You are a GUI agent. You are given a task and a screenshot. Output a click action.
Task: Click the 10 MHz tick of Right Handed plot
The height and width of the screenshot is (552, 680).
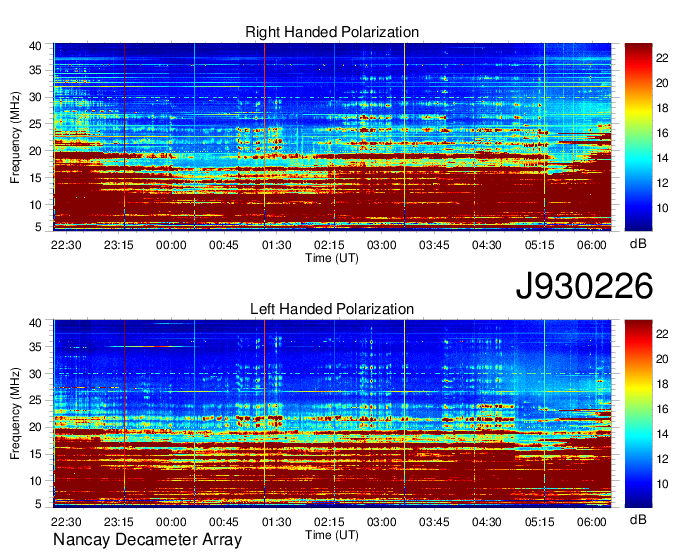[x=35, y=205]
